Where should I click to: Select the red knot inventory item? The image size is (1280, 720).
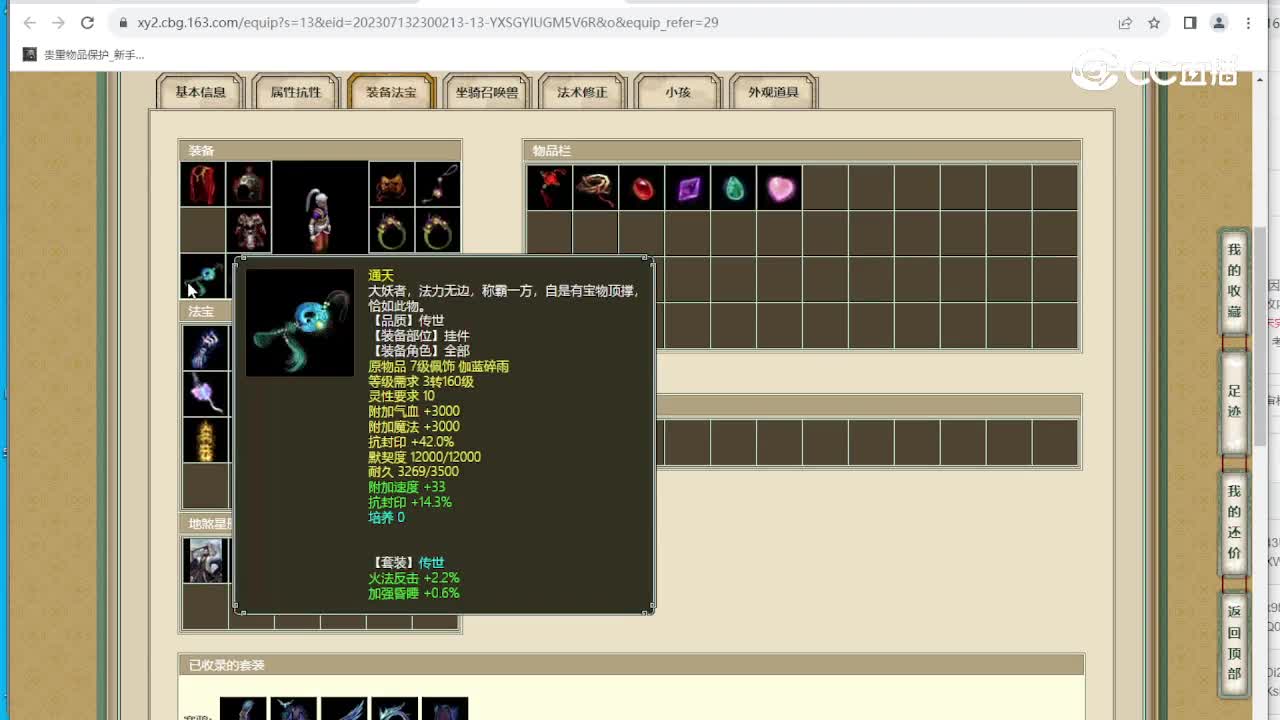tap(550, 188)
